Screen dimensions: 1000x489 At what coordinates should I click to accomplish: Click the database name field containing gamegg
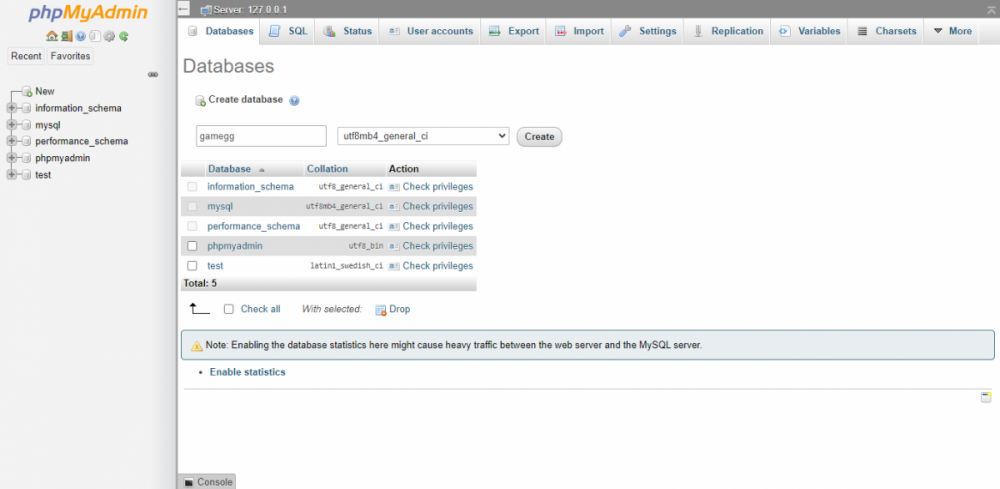click(261, 136)
